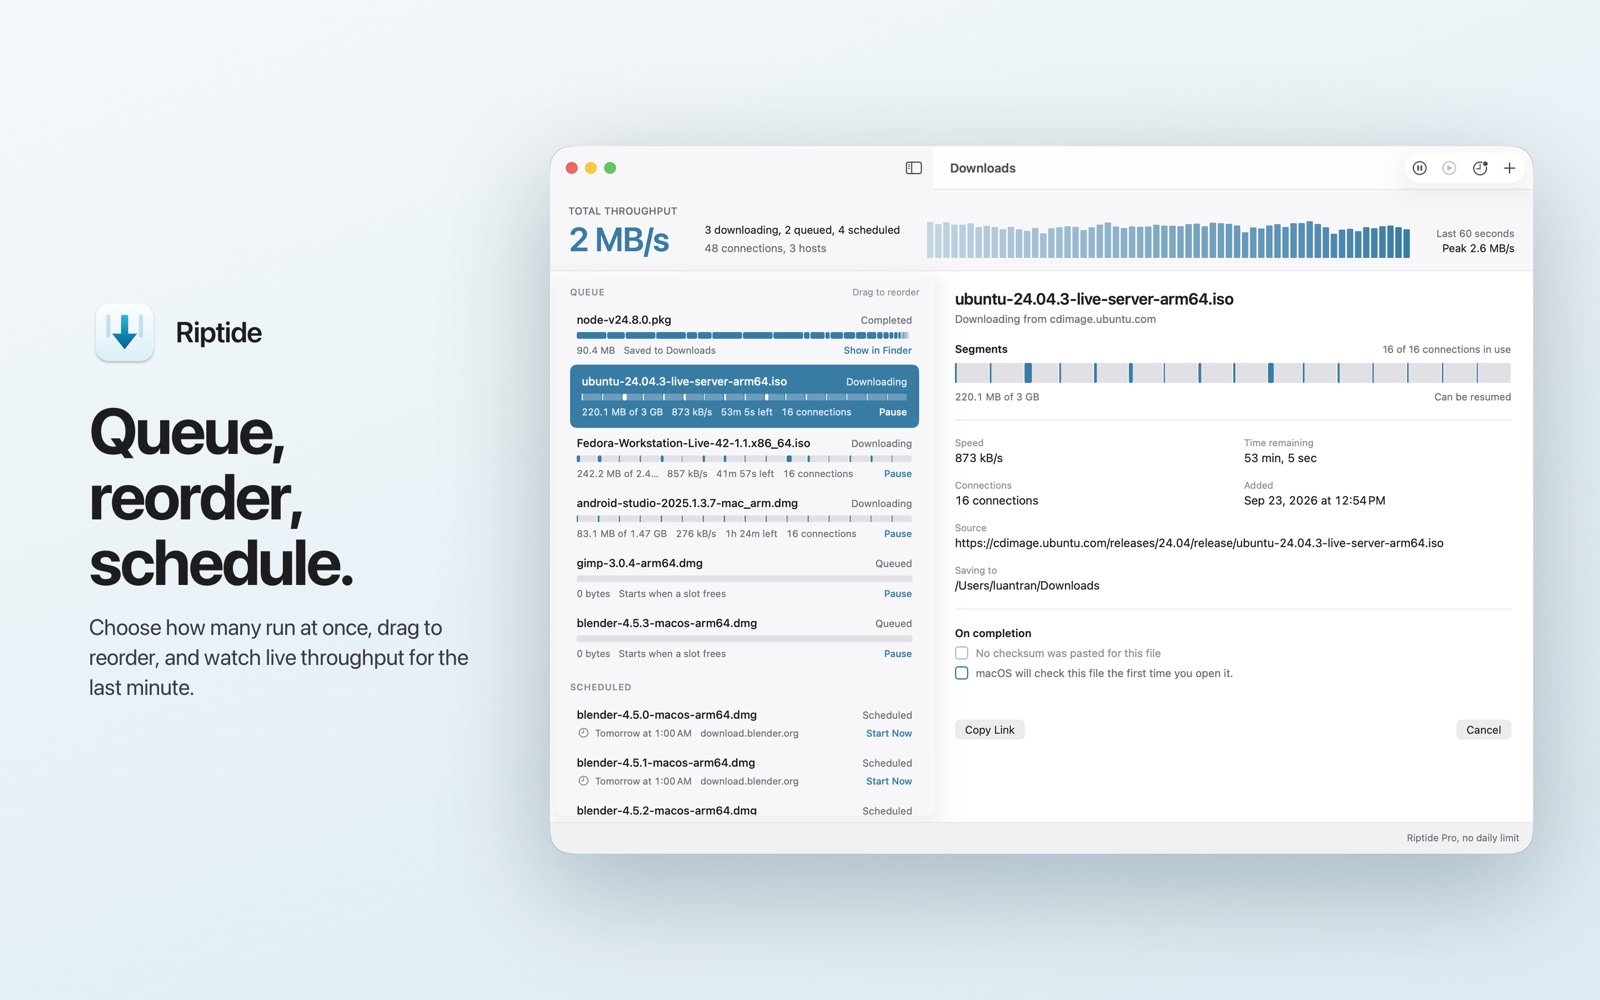This screenshot has width=1600, height=1000.
Task: Click the source URL for the ubuntu iso
Action: (1199, 543)
